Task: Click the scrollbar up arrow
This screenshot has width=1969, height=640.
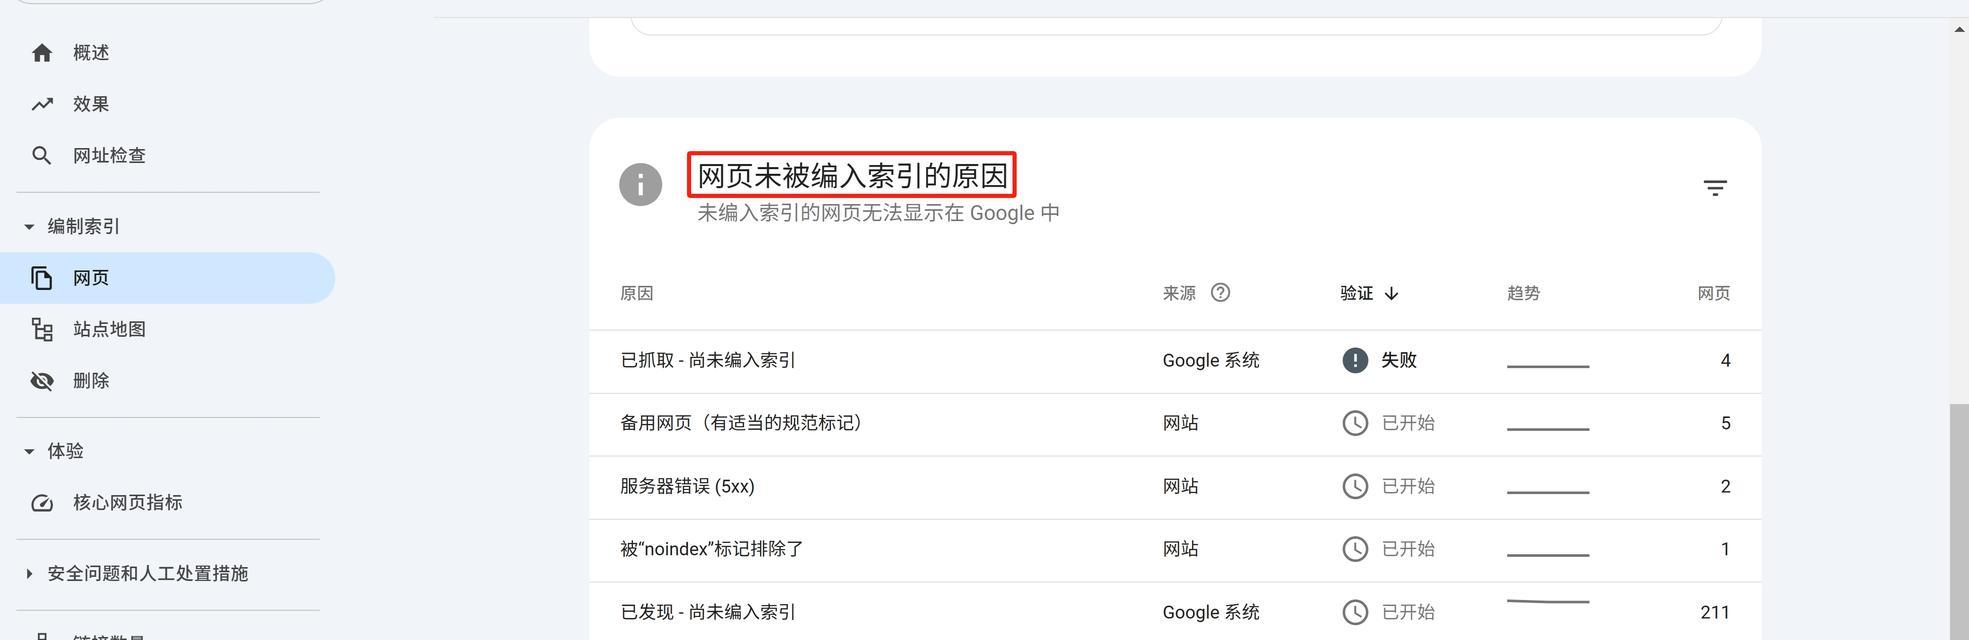Action: [1959, 29]
